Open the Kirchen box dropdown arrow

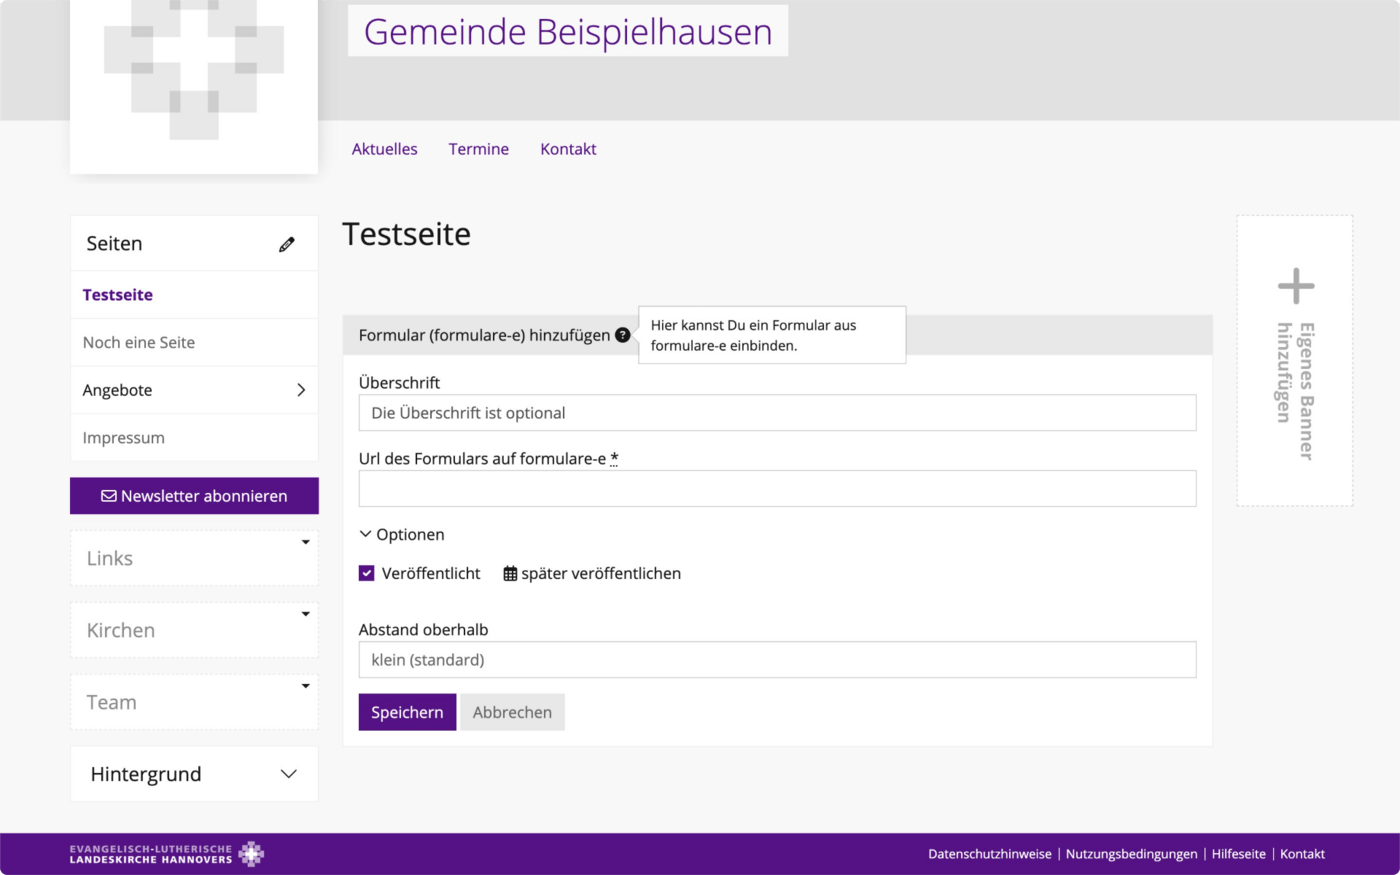click(306, 614)
